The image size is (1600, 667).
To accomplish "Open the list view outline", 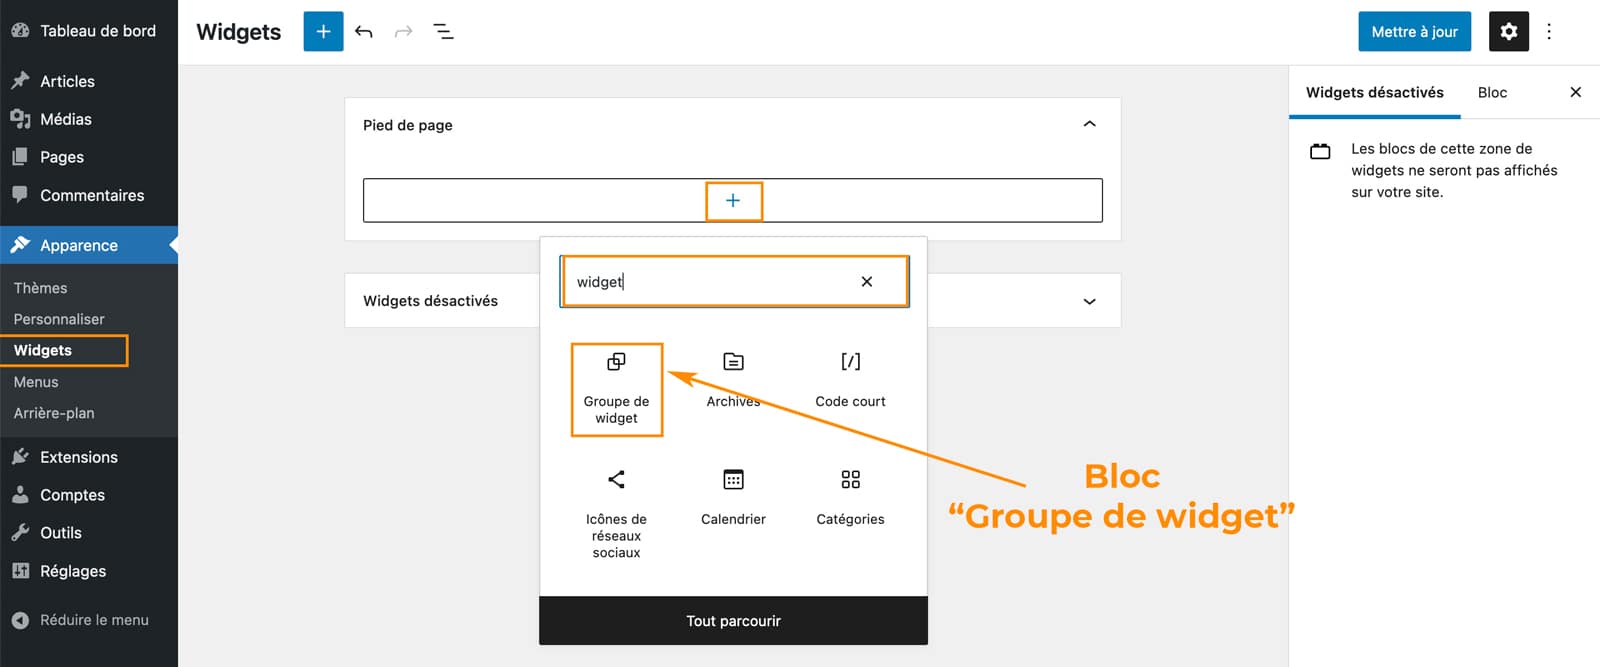I will click(x=443, y=32).
